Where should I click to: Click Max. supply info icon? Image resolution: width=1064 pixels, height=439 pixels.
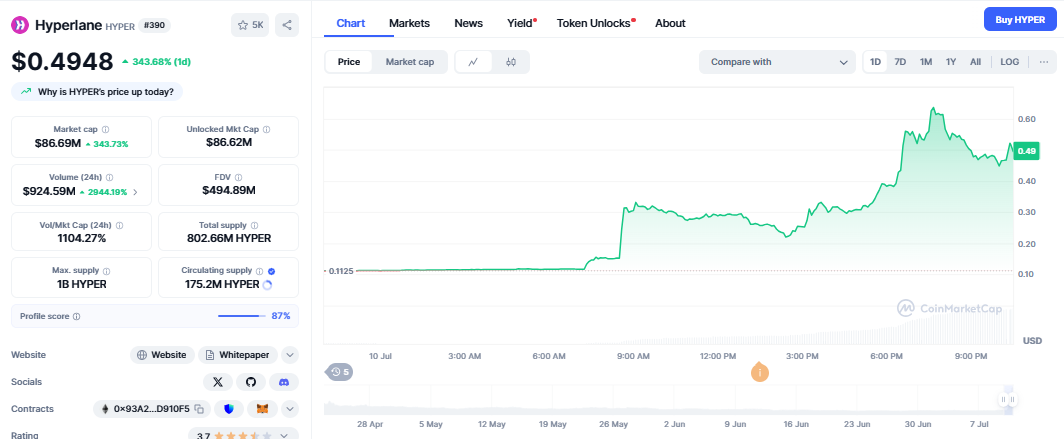click(x=107, y=270)
